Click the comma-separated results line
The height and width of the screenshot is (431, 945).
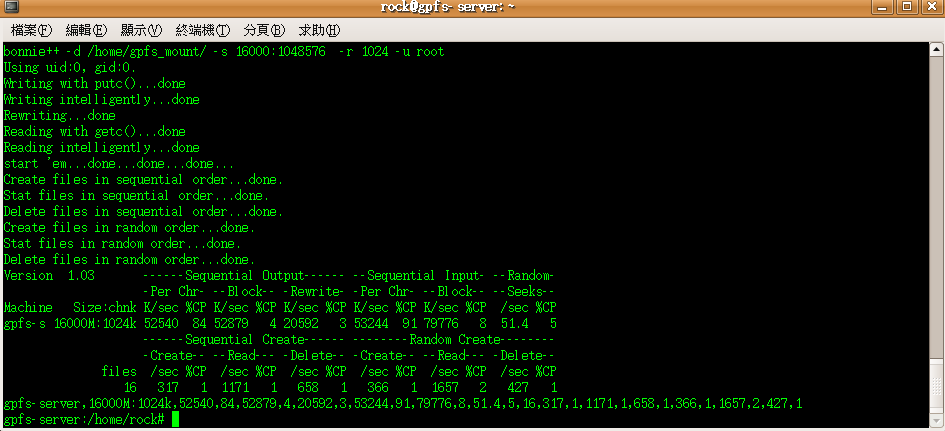coord(403,404)
